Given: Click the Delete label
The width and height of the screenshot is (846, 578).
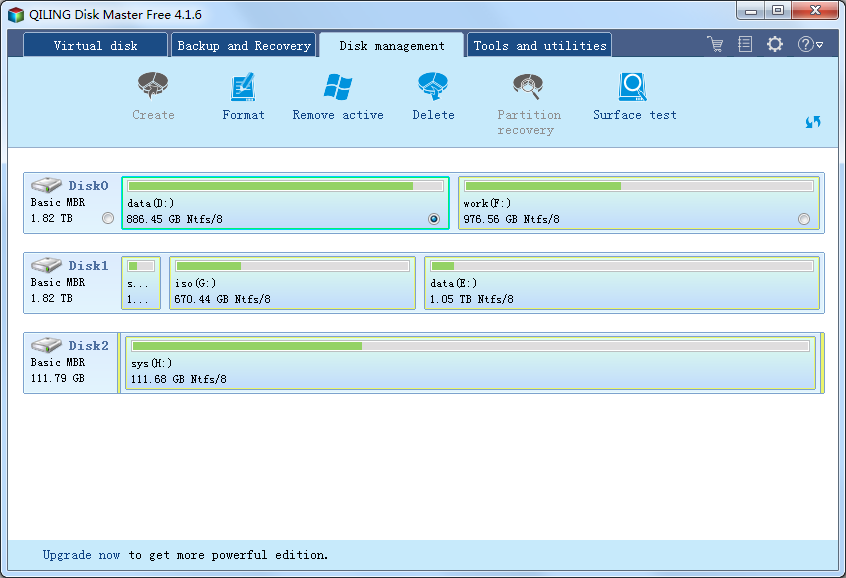Looking at the screenshot, I should pyautogui.click(x=433, y=114).
